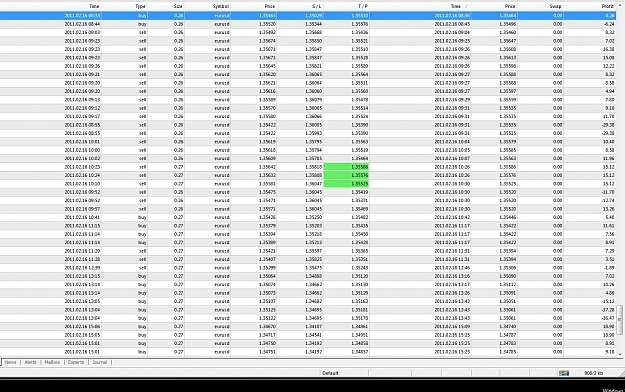Select open time 2011.02.16 12:39
Screen dimensions: 625x392
(83, 268)
